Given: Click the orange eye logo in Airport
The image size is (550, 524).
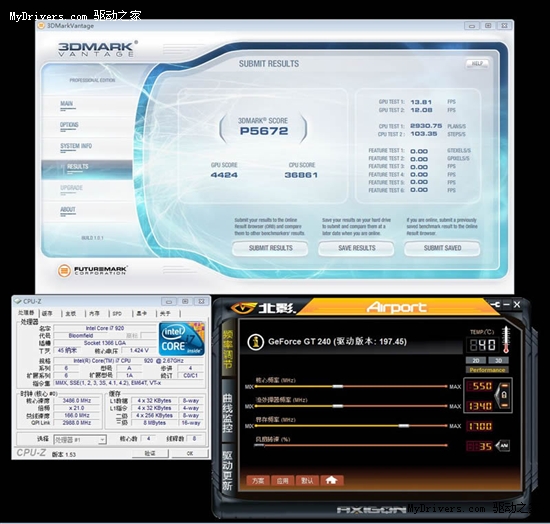Looking at the screenshot, I should pyautogui.click(x=243, y=308).
